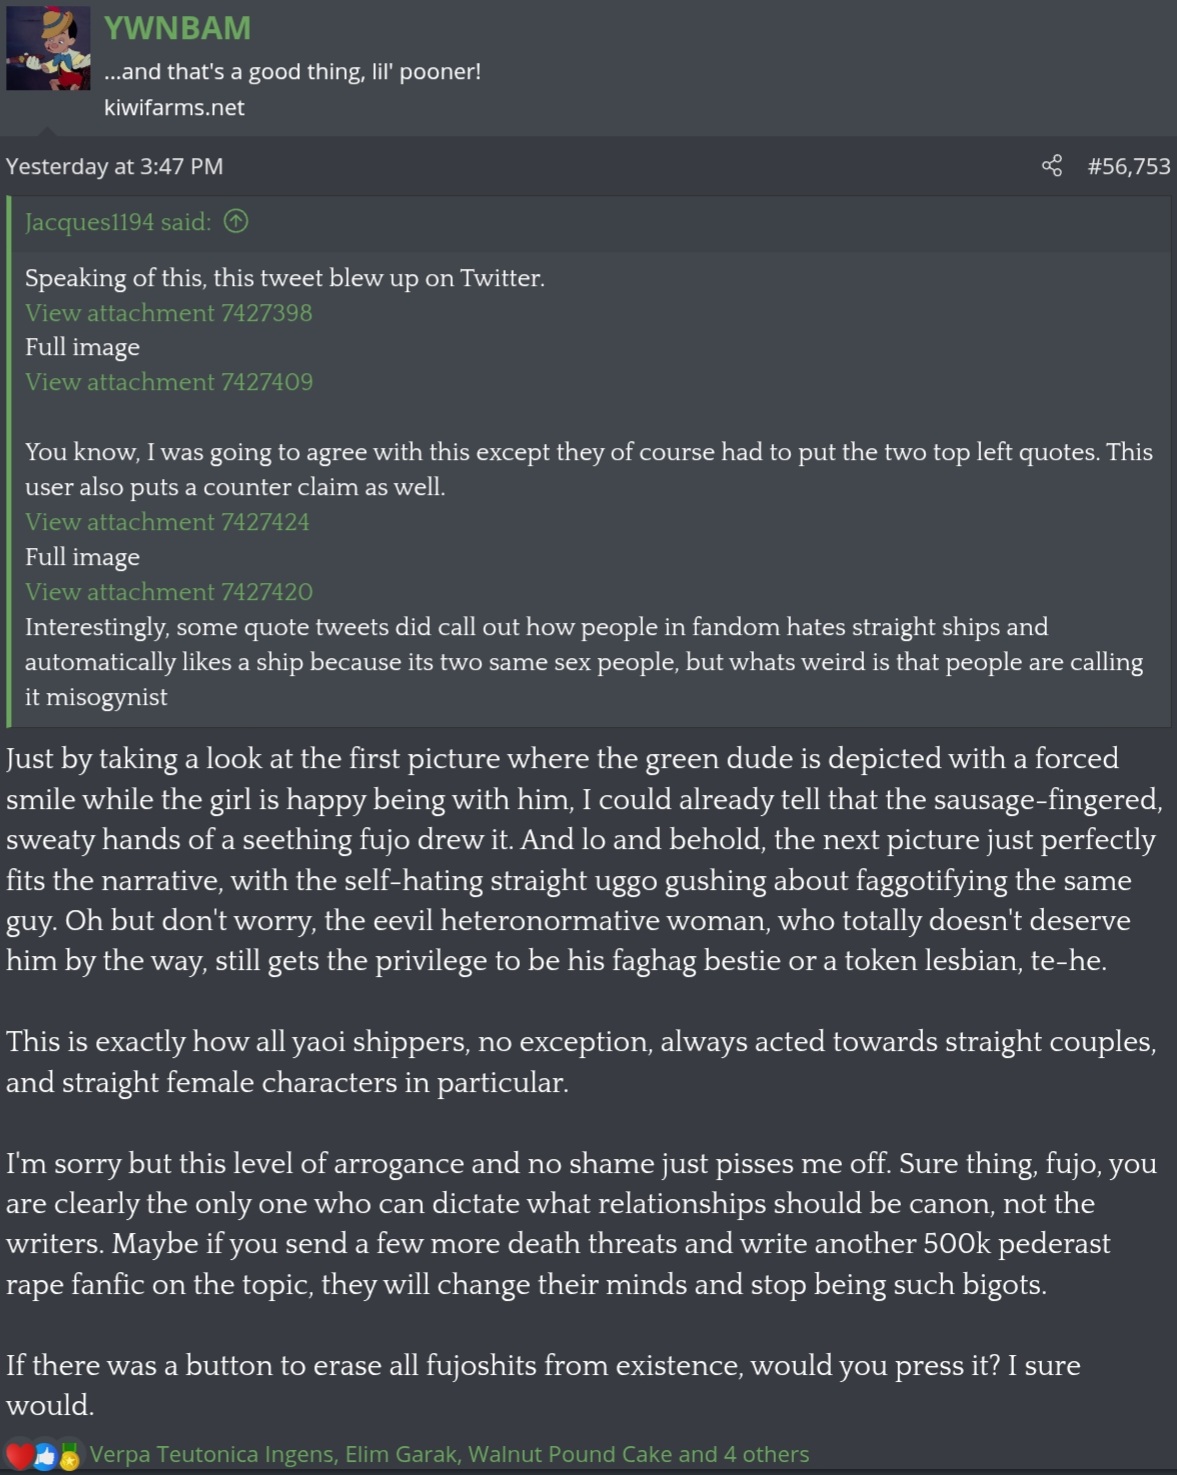The width and height of the screenshot is (1177, 1475).
Task: Open post number #56,753 permalink
Action: [1129, 166]
